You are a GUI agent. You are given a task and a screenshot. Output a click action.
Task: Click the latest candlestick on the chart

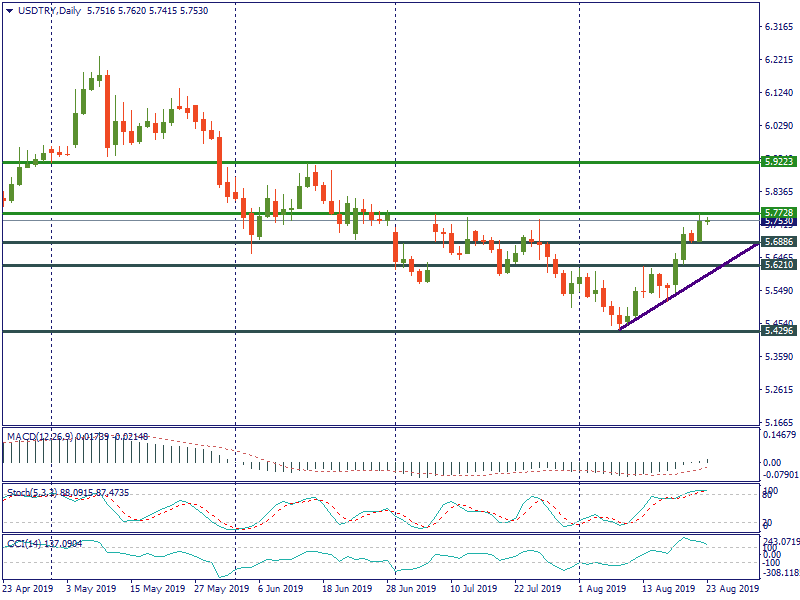[707, 220]
